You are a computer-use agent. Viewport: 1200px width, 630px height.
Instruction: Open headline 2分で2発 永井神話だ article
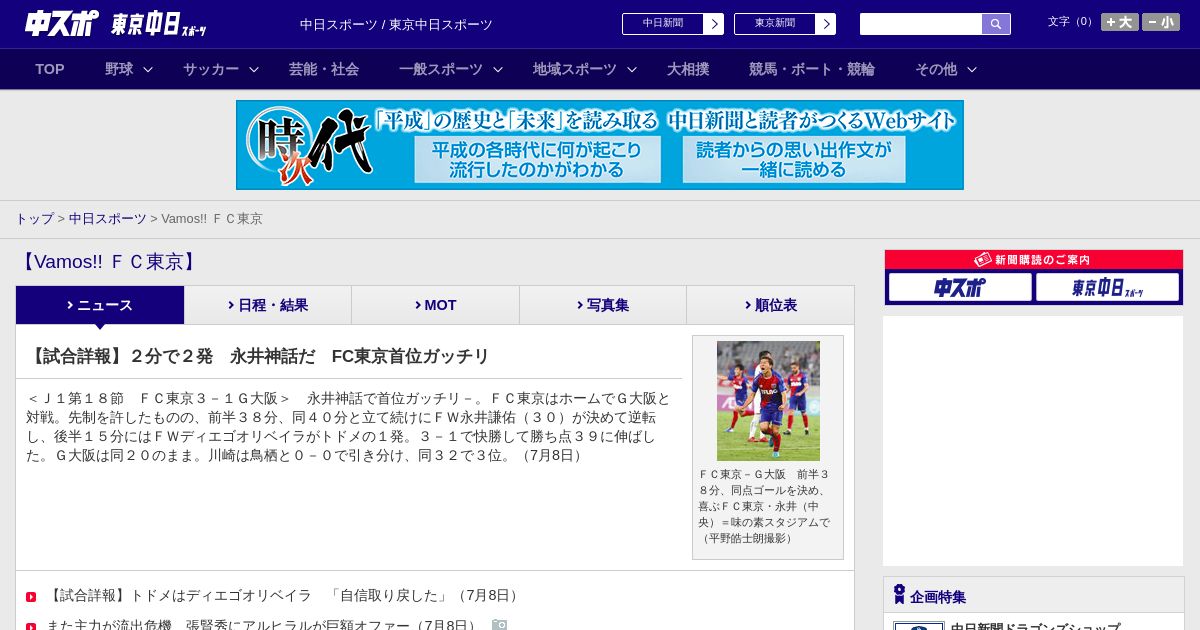(x=259, y=356)
